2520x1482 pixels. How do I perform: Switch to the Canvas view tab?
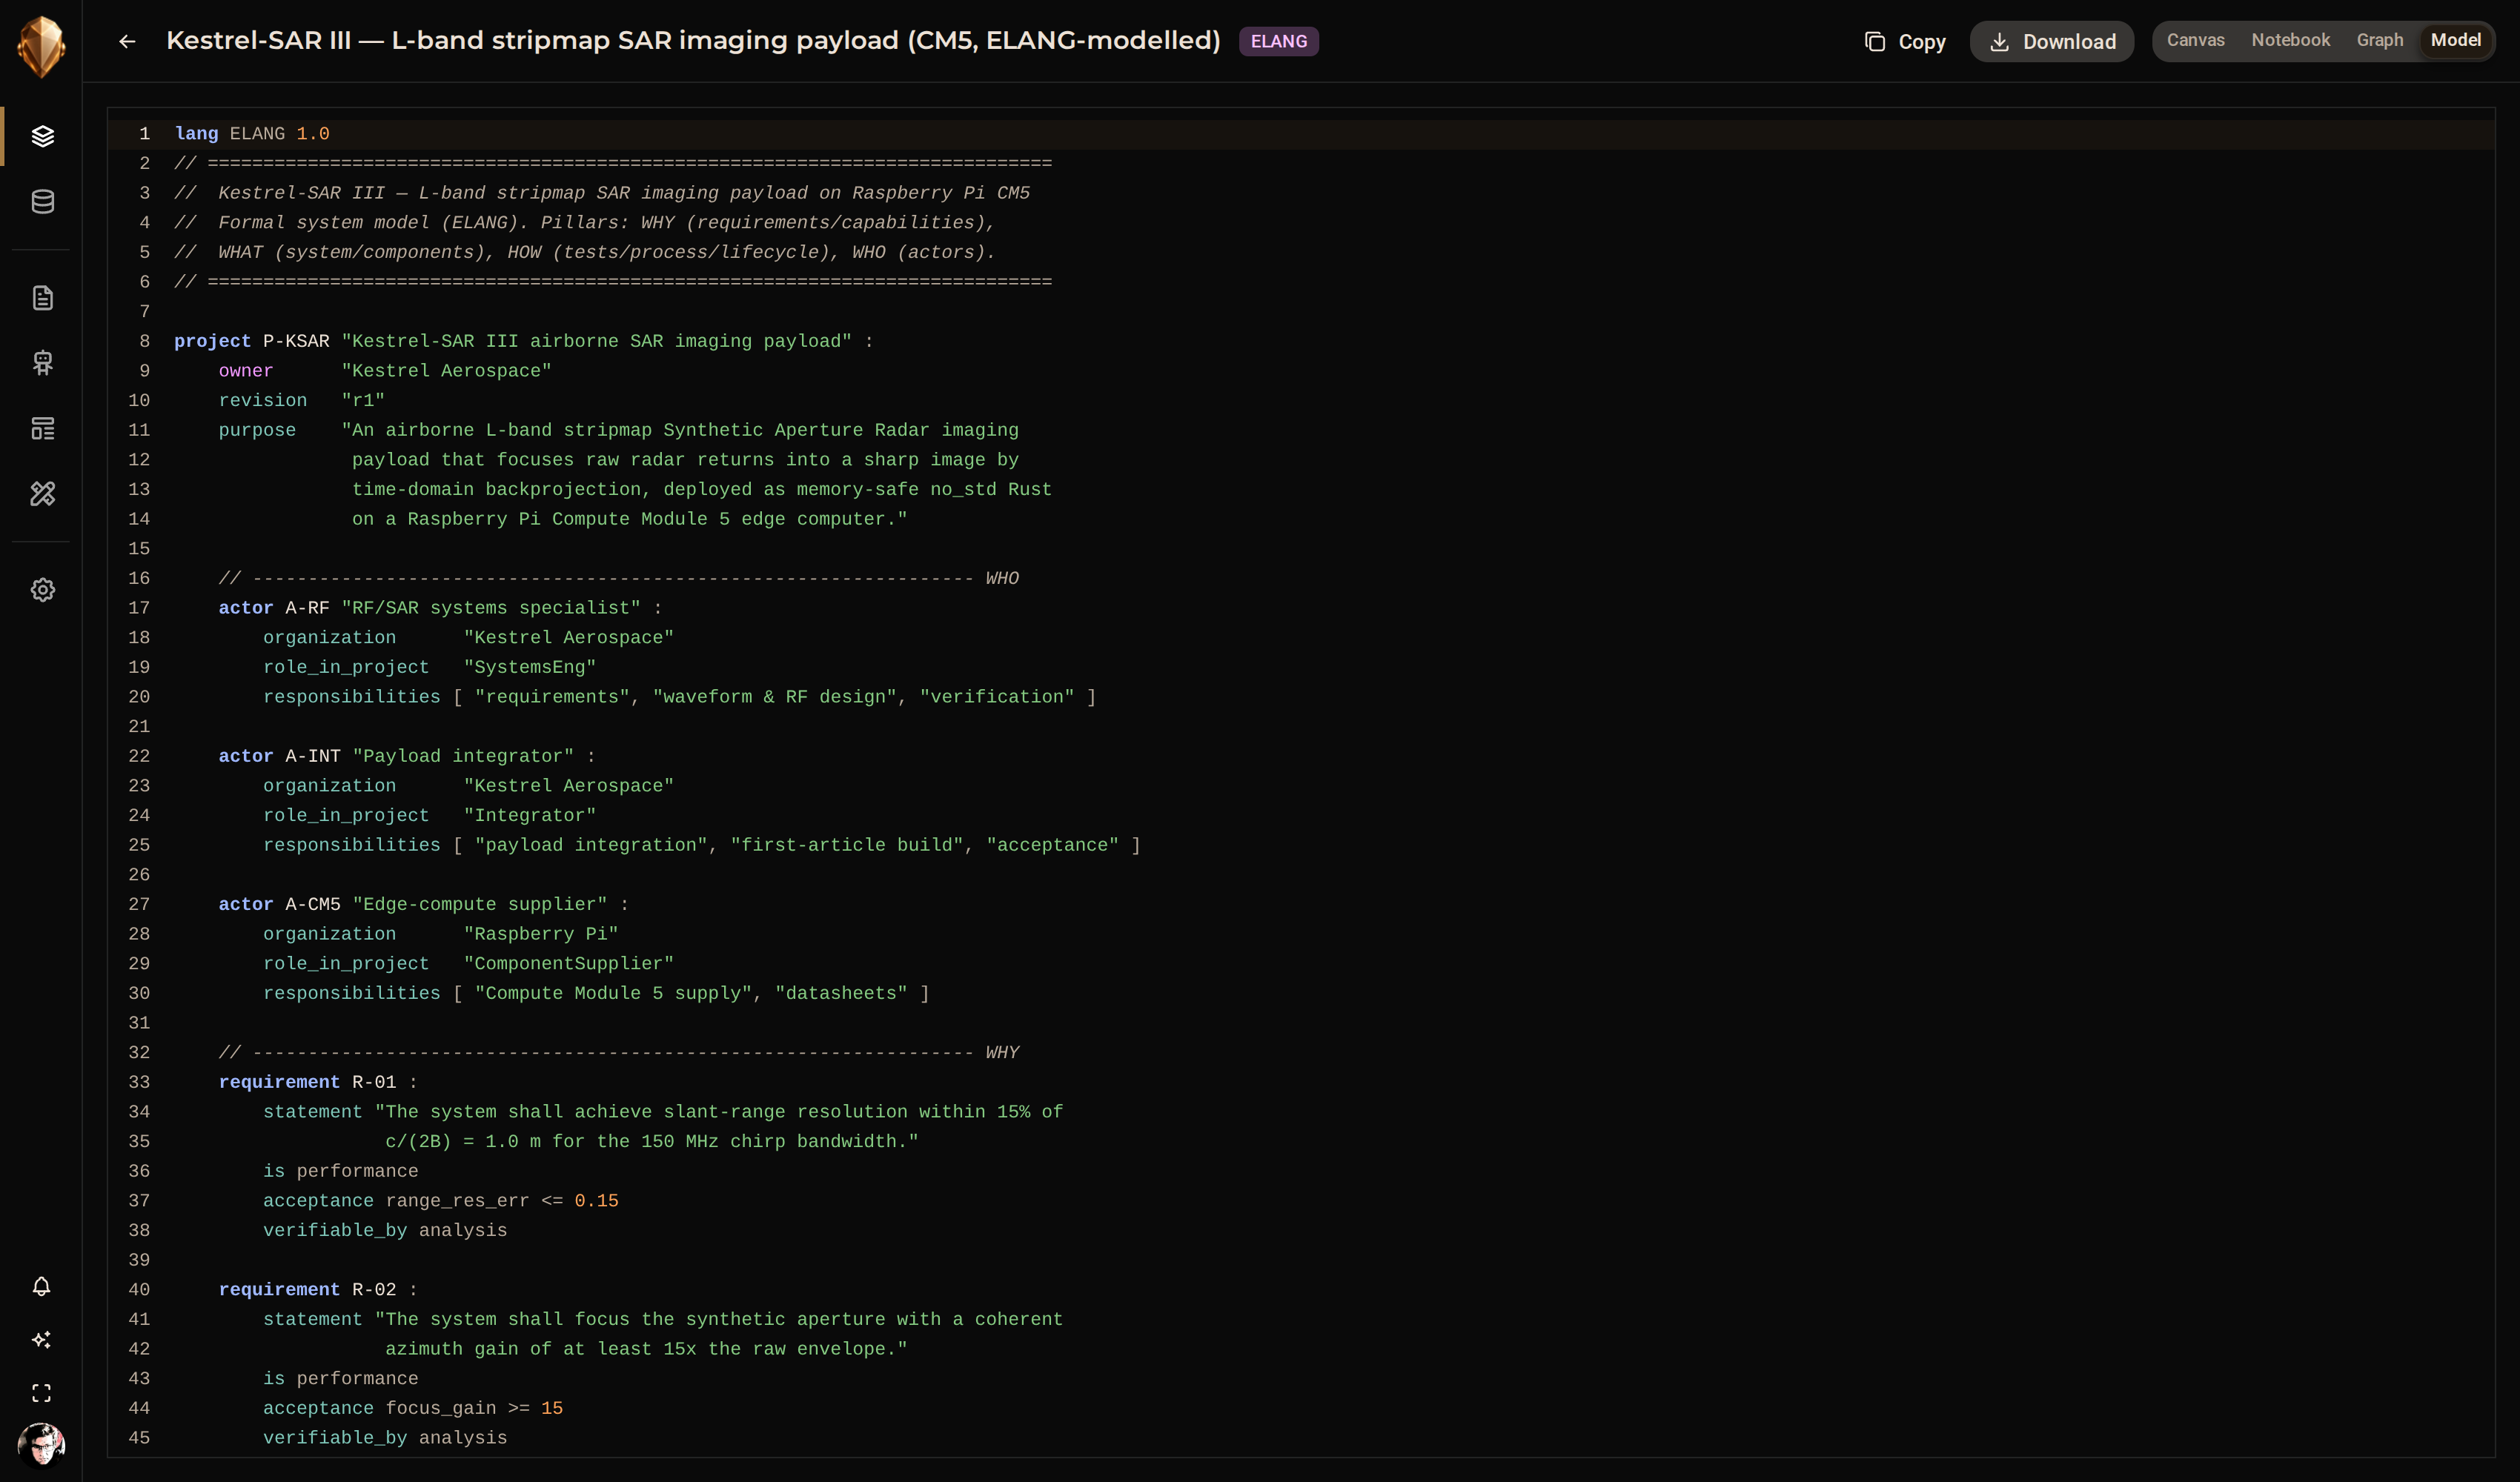point(2195,40)
